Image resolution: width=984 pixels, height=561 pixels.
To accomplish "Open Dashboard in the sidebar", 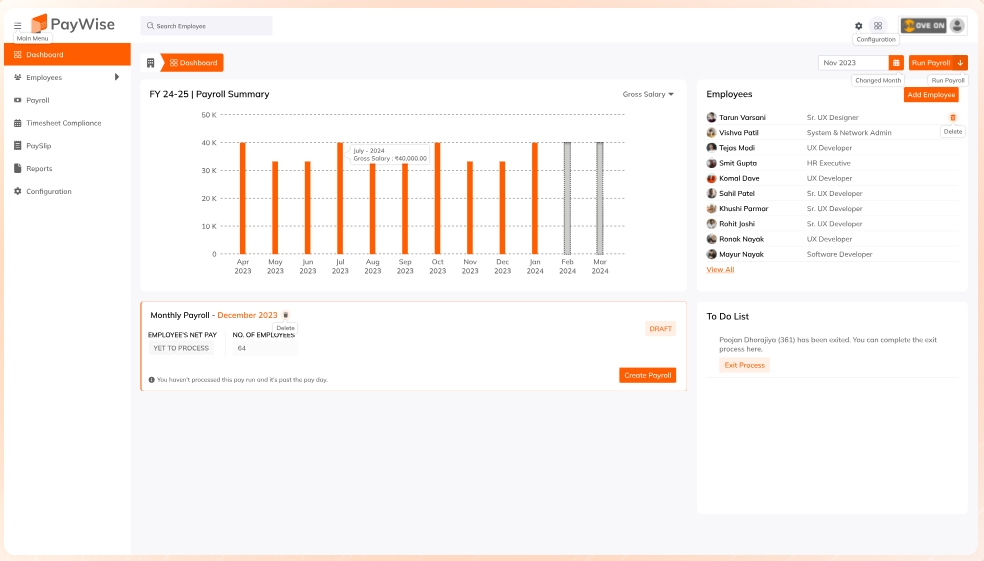I will tap(67, 55).
